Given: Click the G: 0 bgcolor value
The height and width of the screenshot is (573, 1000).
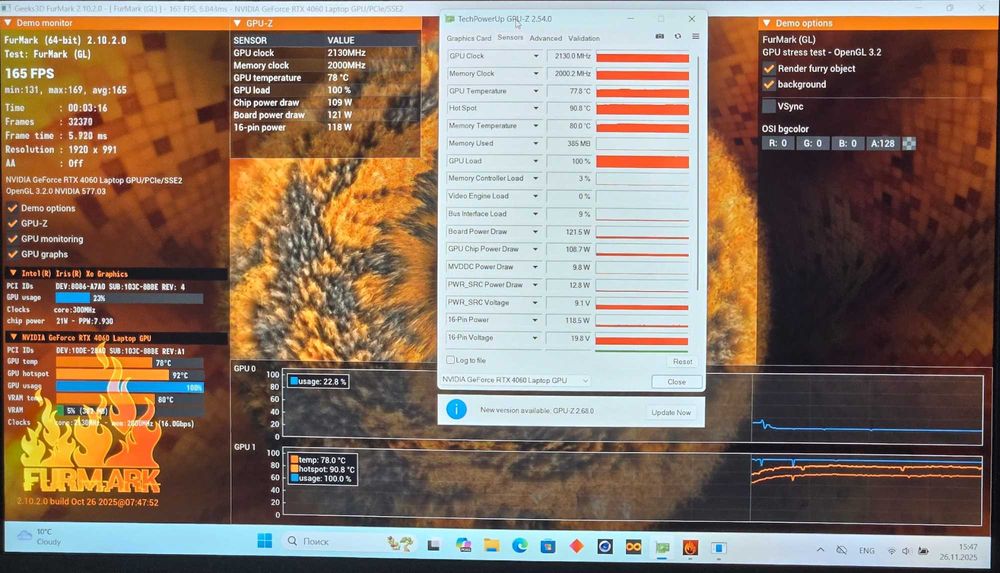Looking at the screenshot, I should click(812, 144).
